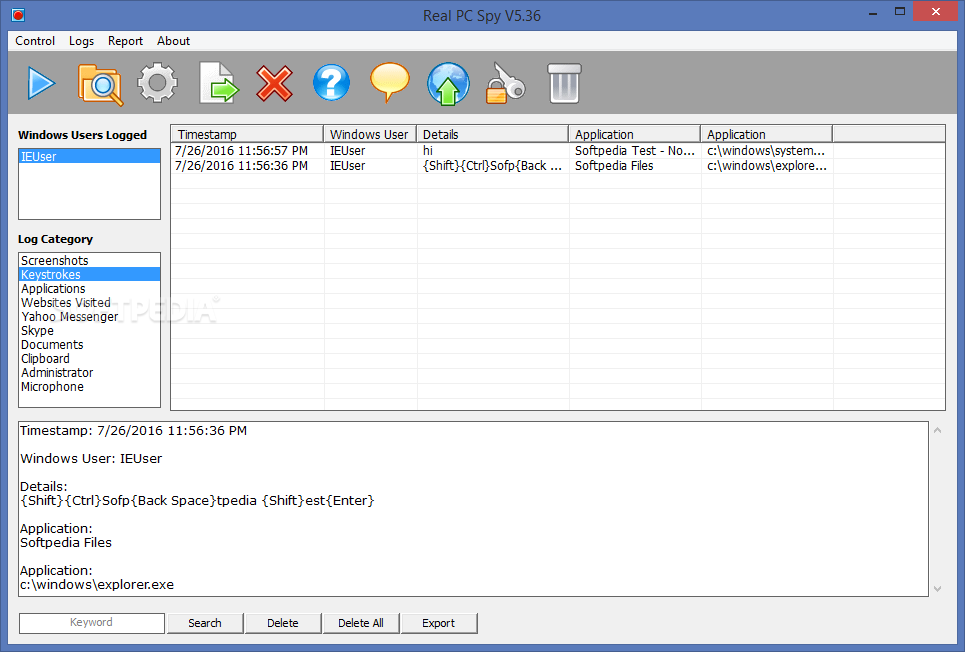Sort by the Timestamp column header
The width and height of the screenshot is (965, 652).
[247, 134]
